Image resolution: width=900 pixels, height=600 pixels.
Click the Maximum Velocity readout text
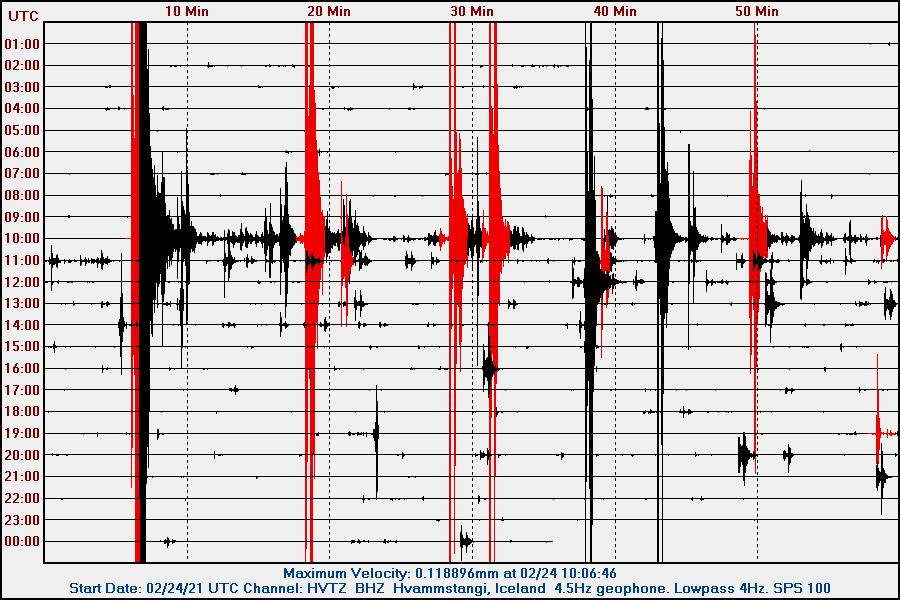click(449, 573)
